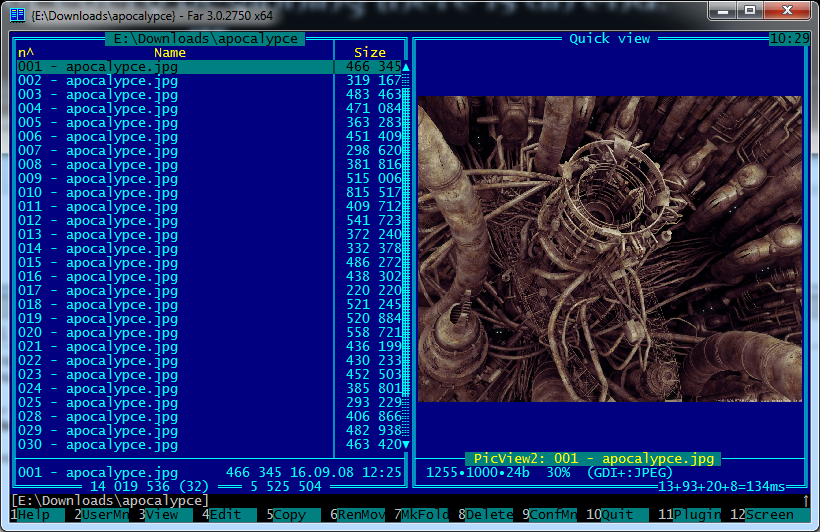This screenshot has width=820, height=532.
Task: Click the E:\Downloads\apocalypce panel path title
Action: pyautogui.click(x=205, y=38)
